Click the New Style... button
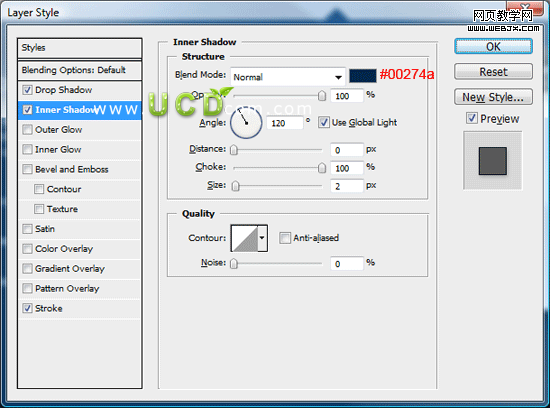This screenshot has width=550, height=408. point(493,97)
